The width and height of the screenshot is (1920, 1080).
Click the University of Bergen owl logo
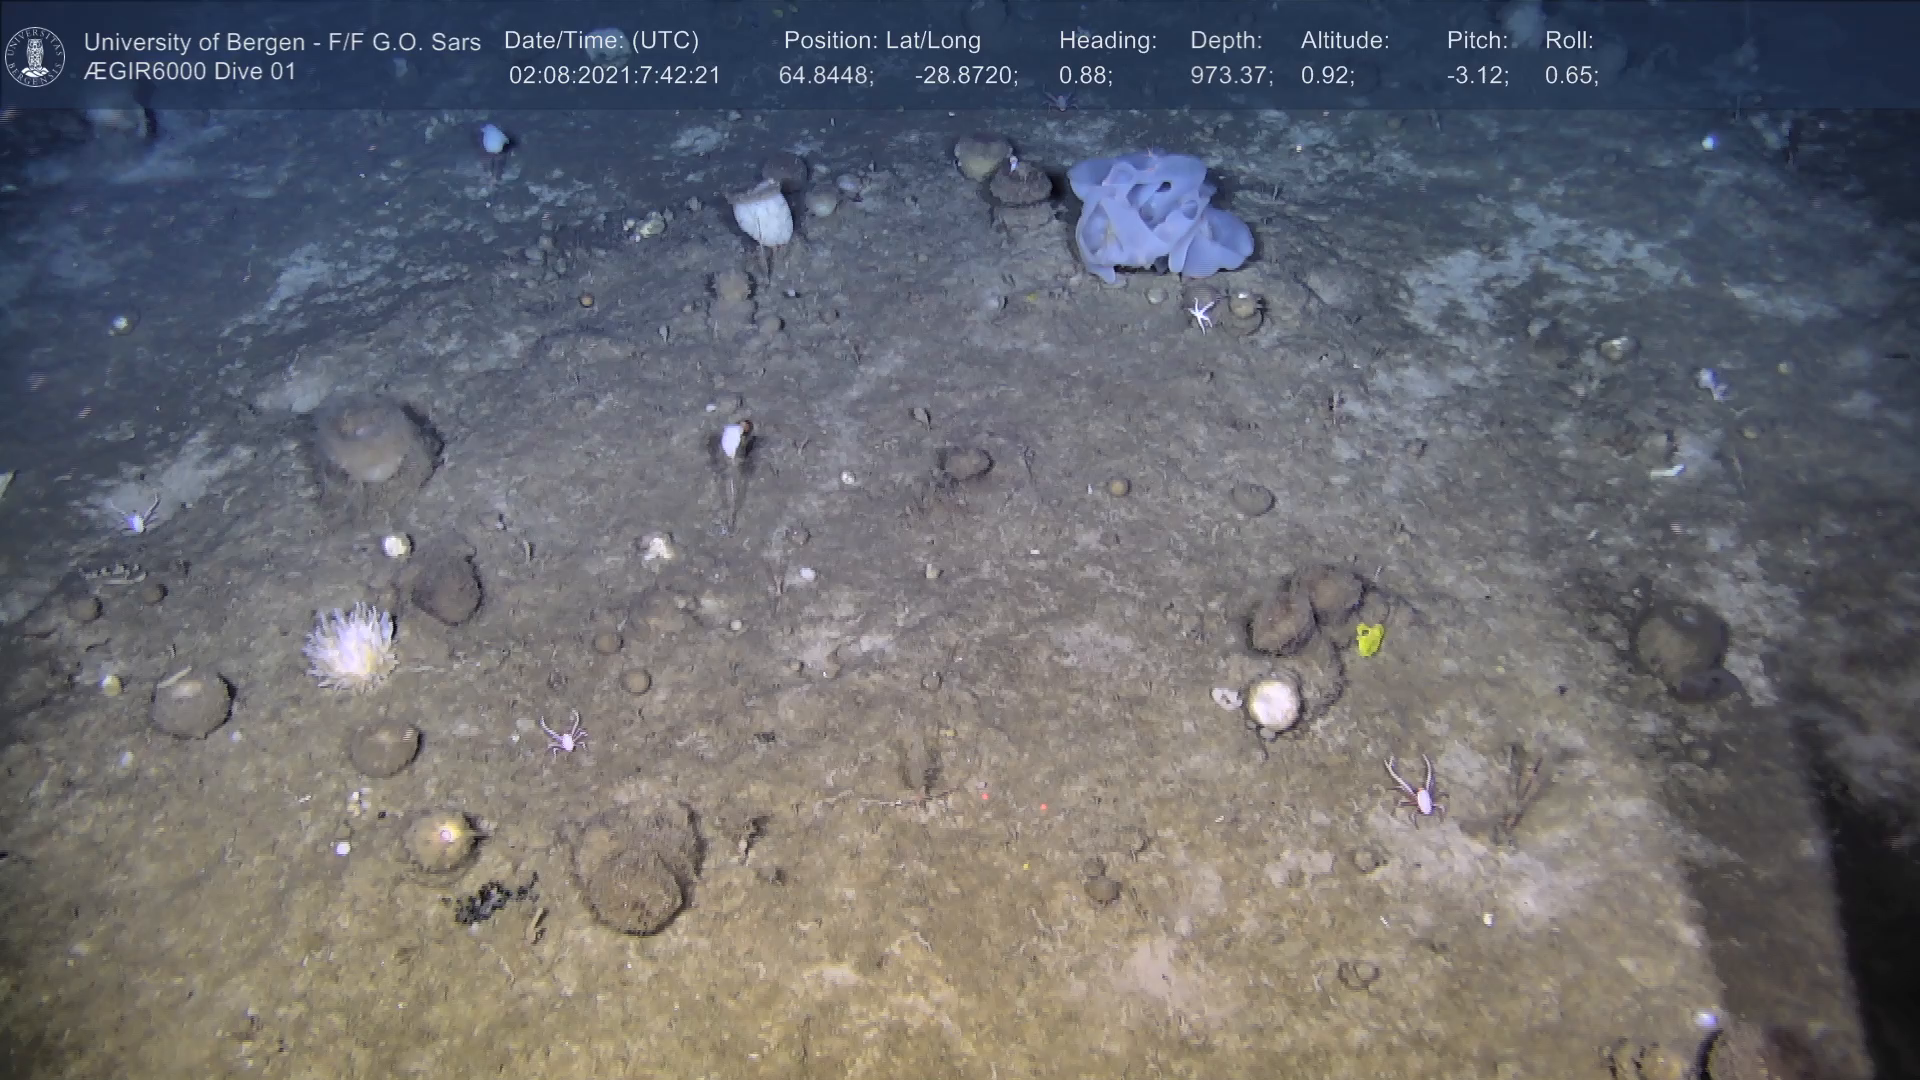[35, 56]
